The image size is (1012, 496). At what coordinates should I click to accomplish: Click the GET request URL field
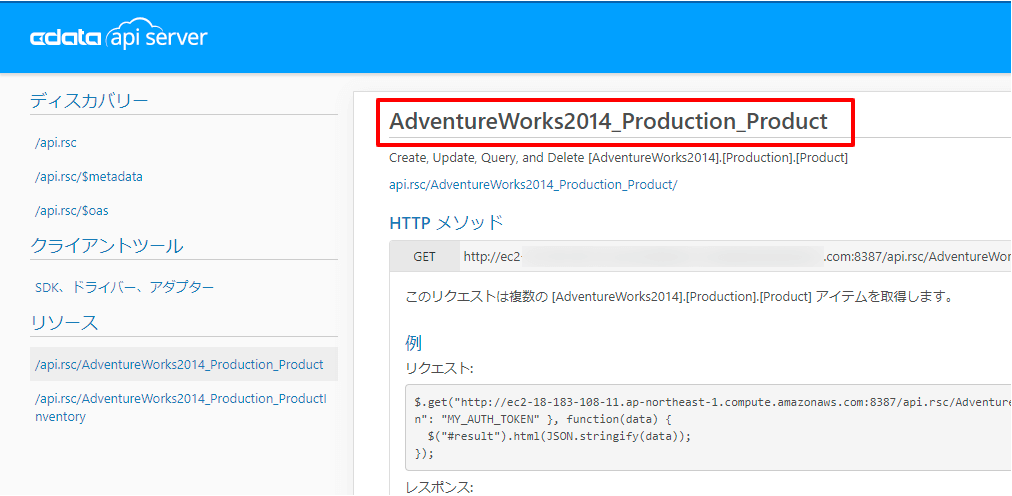(x=735, y=257)
